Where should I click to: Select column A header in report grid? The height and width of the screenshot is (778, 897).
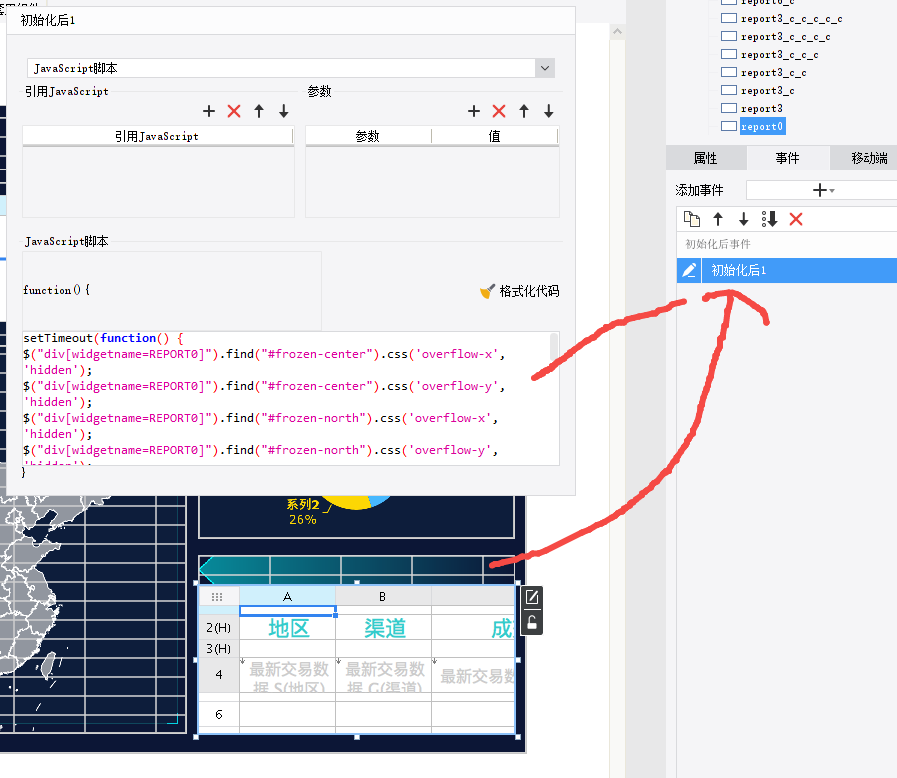(287, 597)
